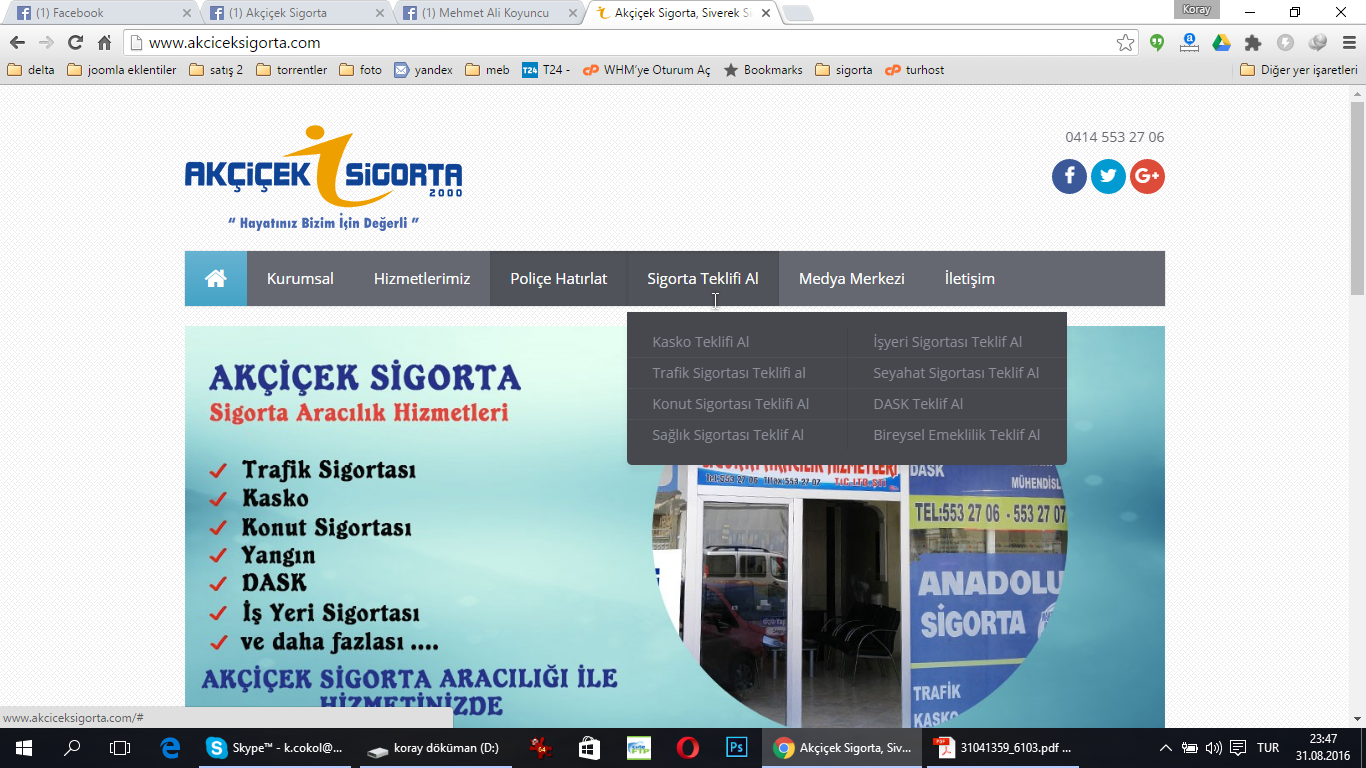The image size is (1366, 768).
Task: Click the Akçiçek Sigorta logo
Action: point(323,178)
